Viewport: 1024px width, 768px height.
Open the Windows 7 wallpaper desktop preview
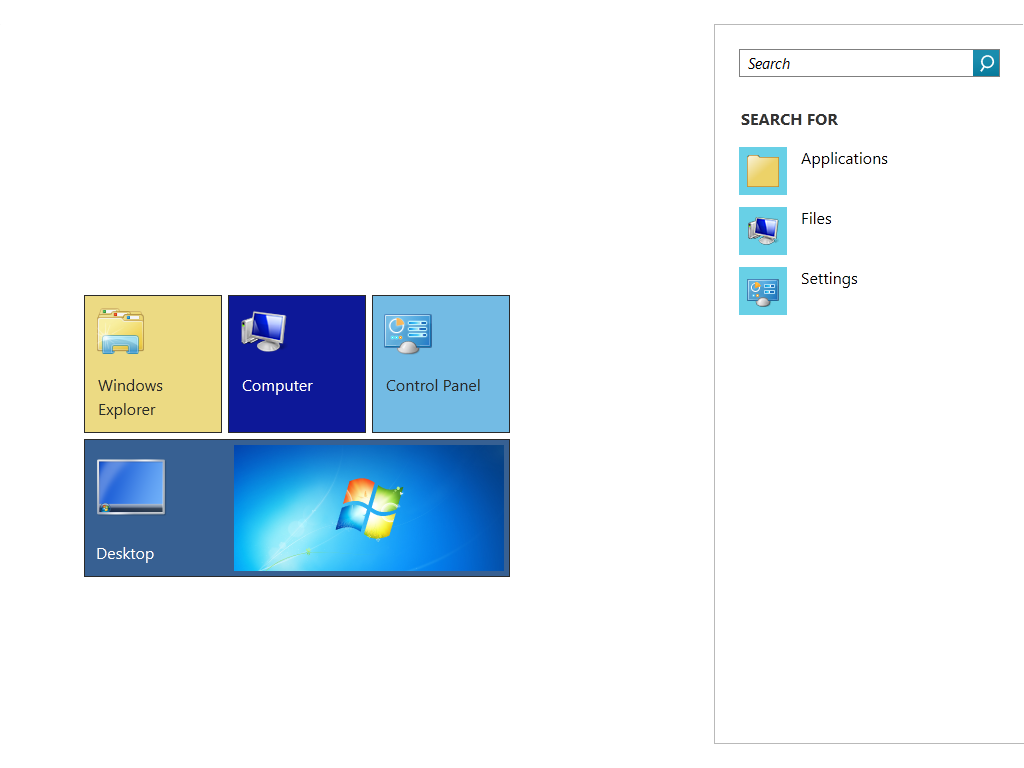pyautogui.click(x=369, y=508)
